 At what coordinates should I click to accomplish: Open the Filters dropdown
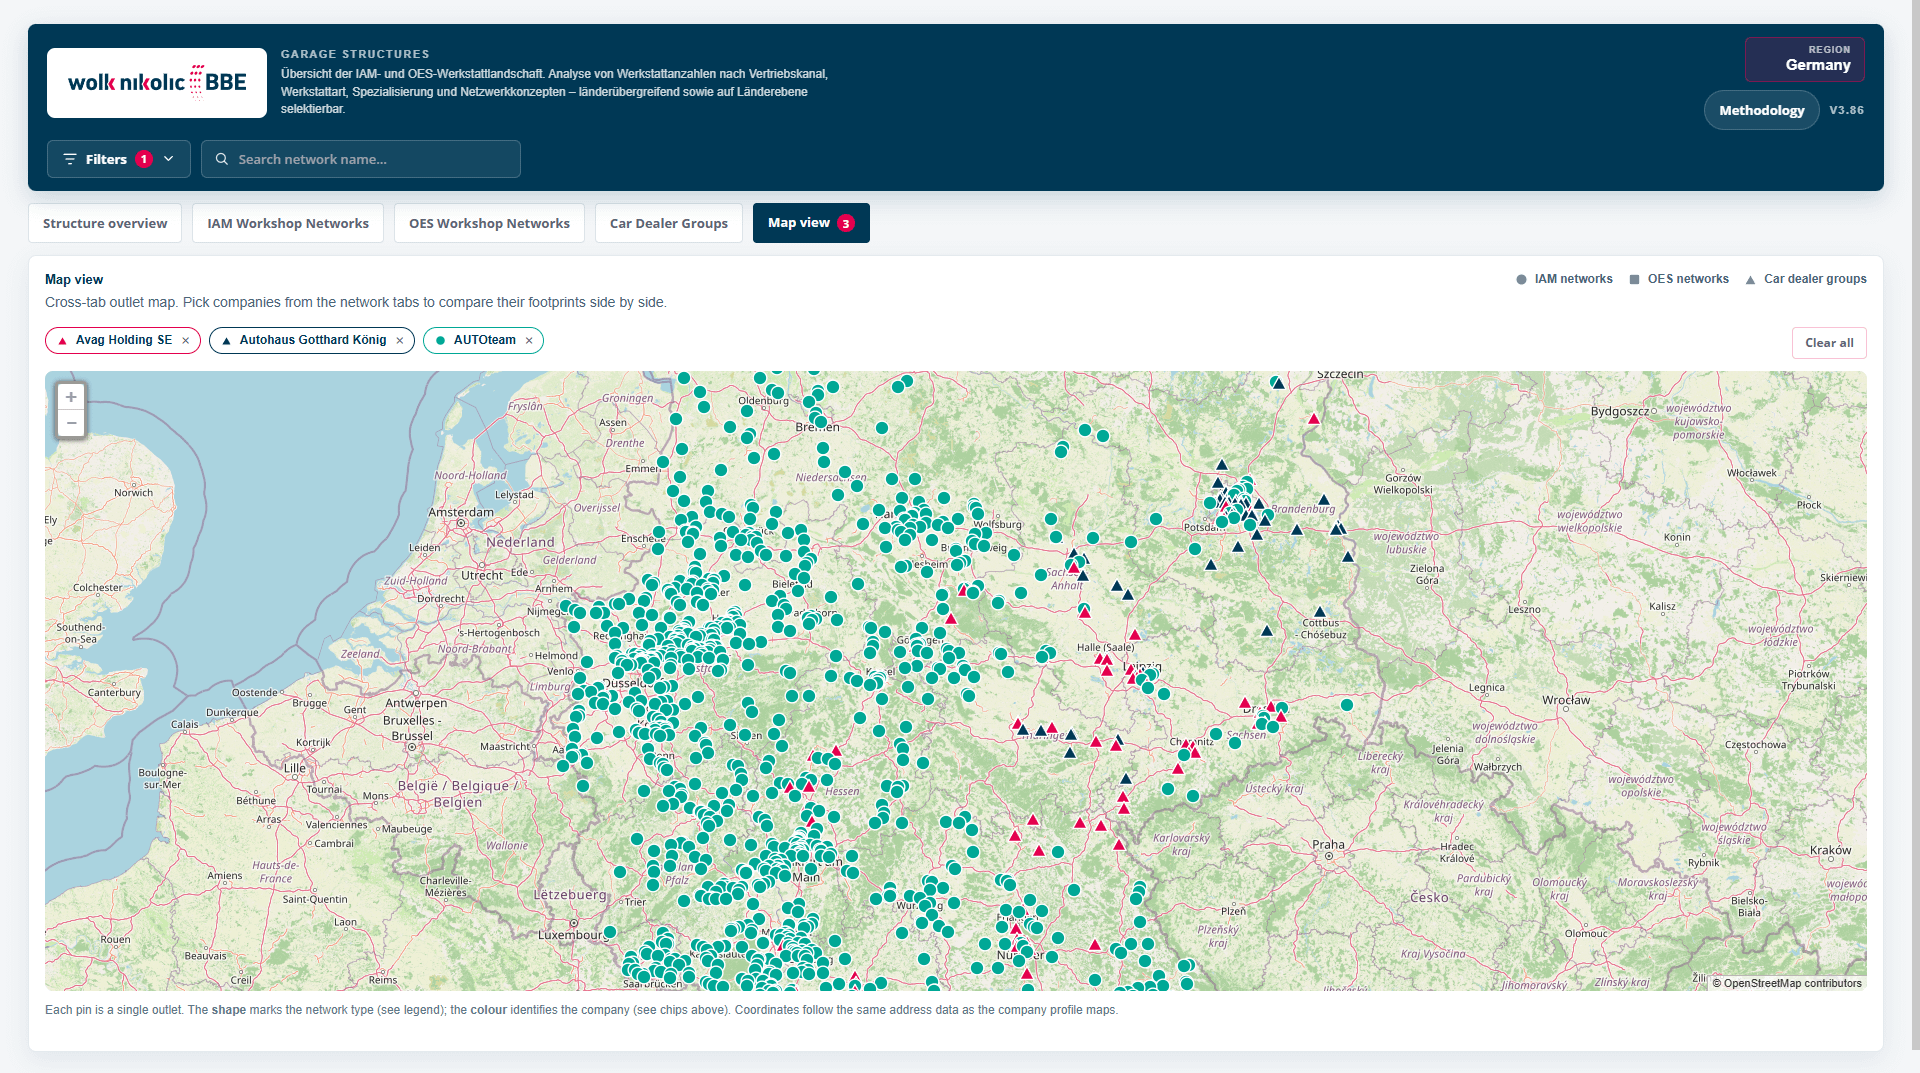(118, 159)
